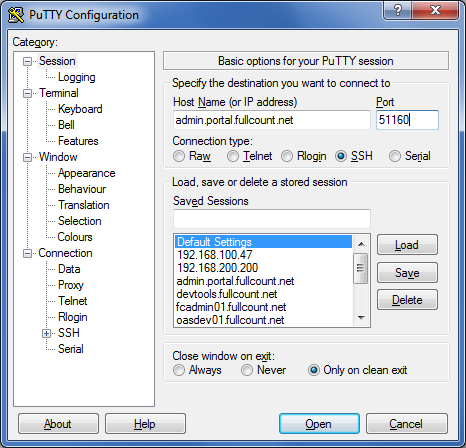Screen dimensions: 466x448
Task: Click the sessions list scrollbar thumb
Action: click(360, 269)
